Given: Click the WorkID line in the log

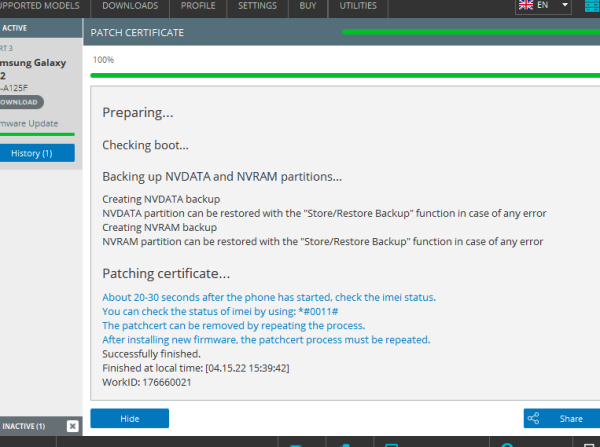Looking at the screenshot, I should [x=147, y=381].
